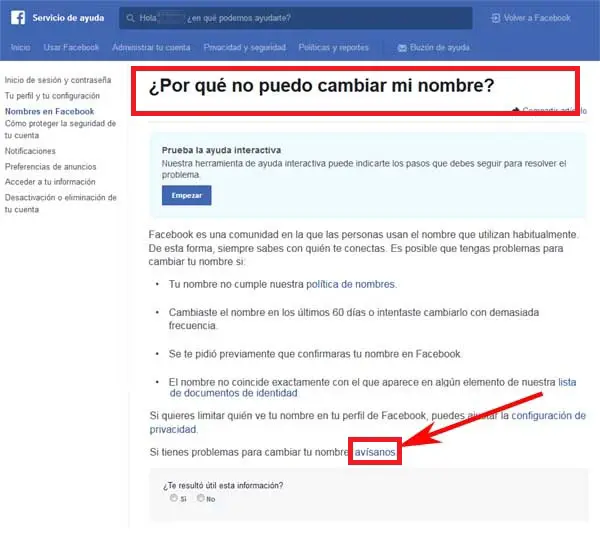This screenshot has height=533, width=600.
Task: Follow the política de nombres link
Action: (x=351, y=284)
